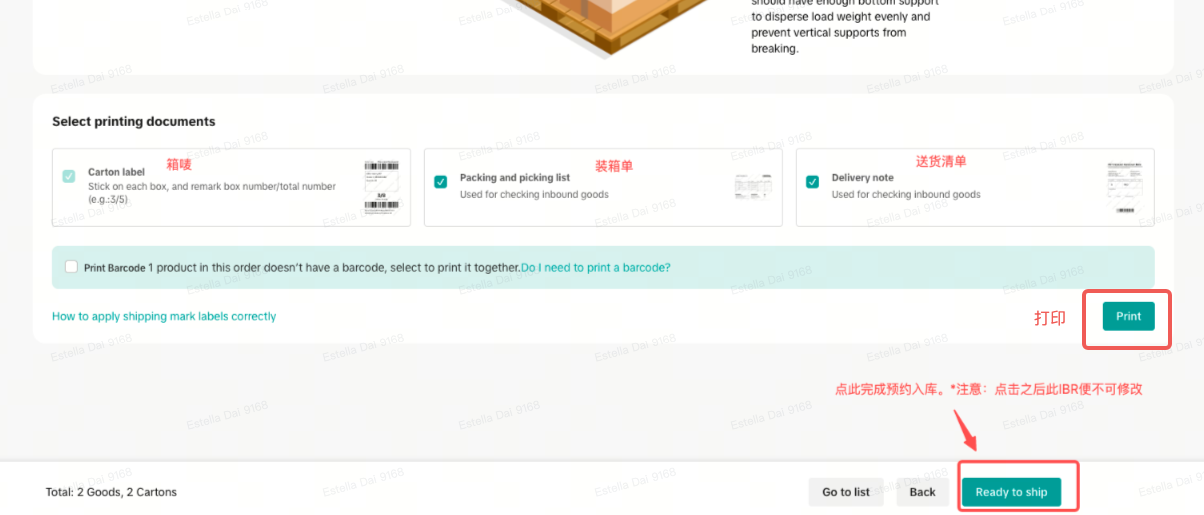Open 'Do I need to print a barcode?' link
The width and height of the screenshot is (1204, 515).
click(x=596, y=268)
